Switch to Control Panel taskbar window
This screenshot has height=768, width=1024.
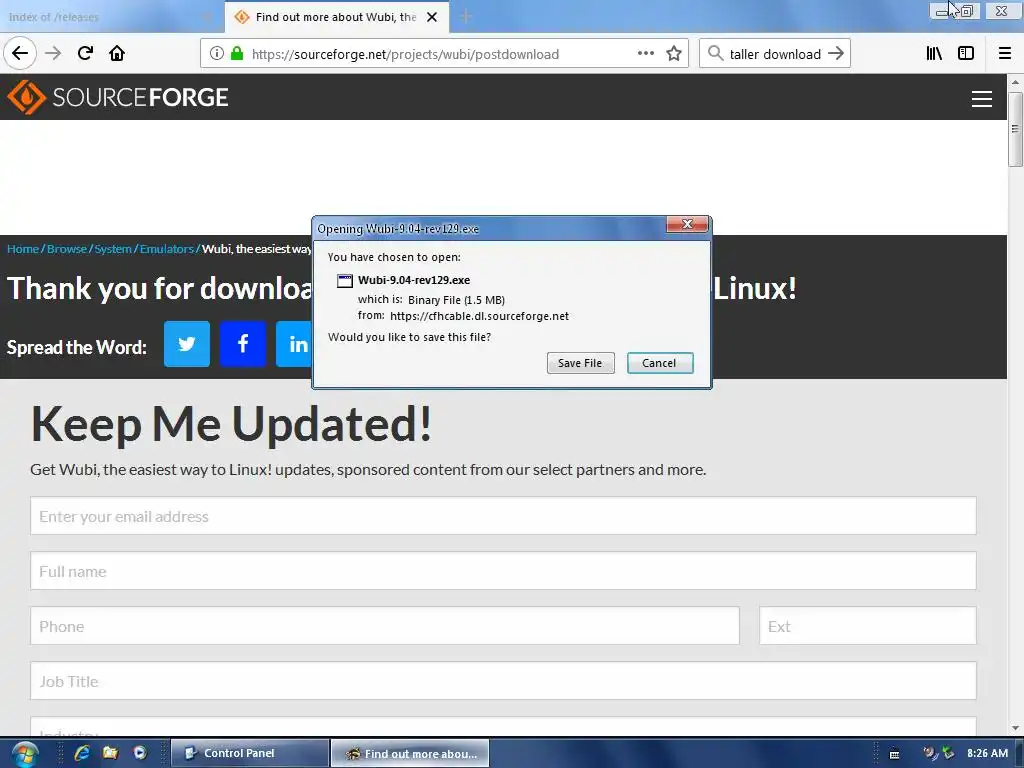[249, 754]
